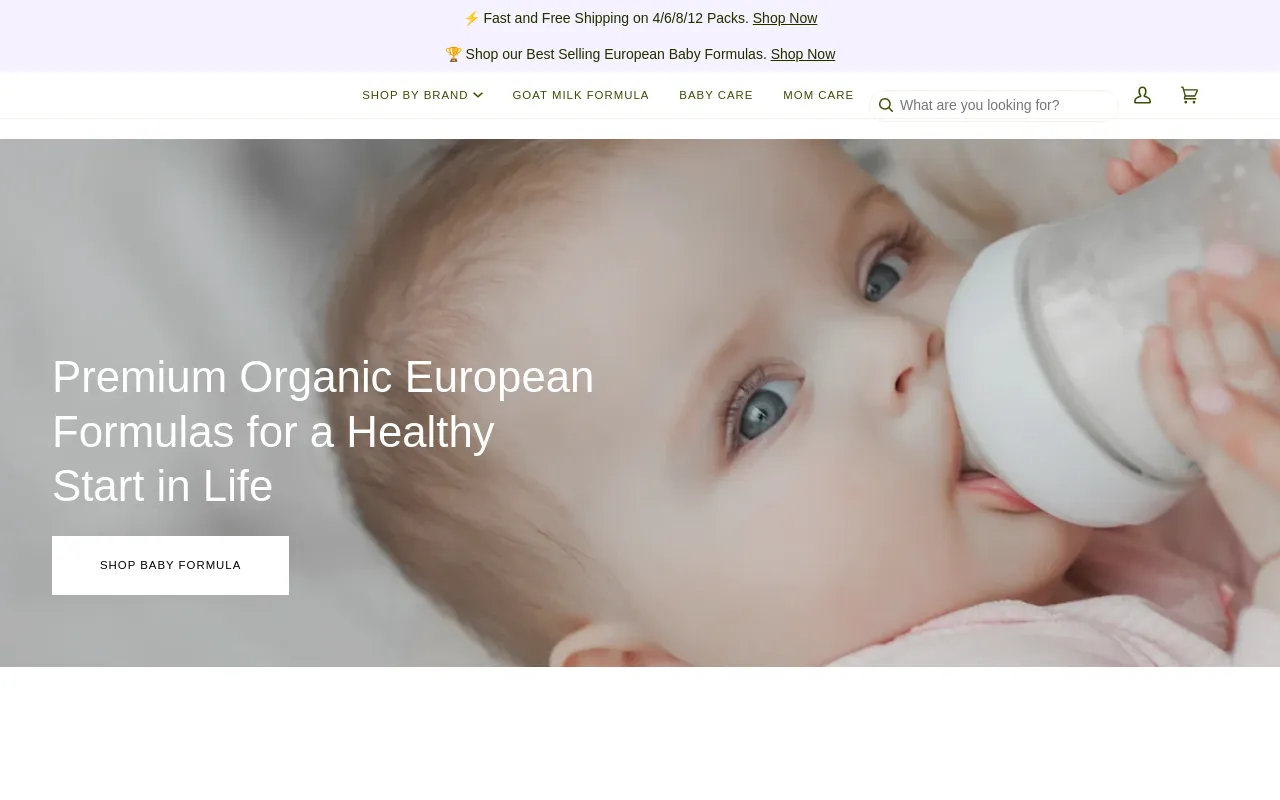1280x800 pixels.
Task: Click the Fast and Free Shipping announcement text
Action: pyautogui.click(x=616, y=18)
